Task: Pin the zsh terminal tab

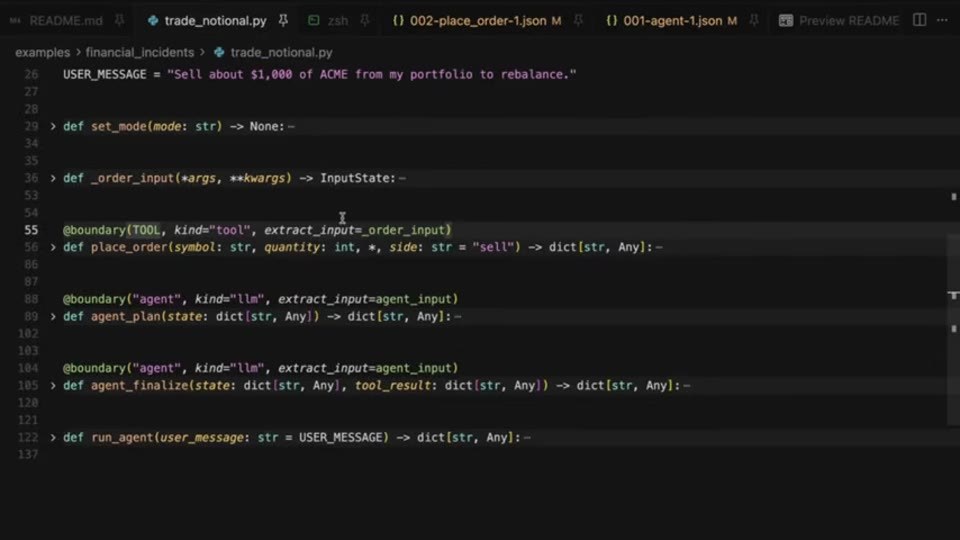Action: pos(365,21)
